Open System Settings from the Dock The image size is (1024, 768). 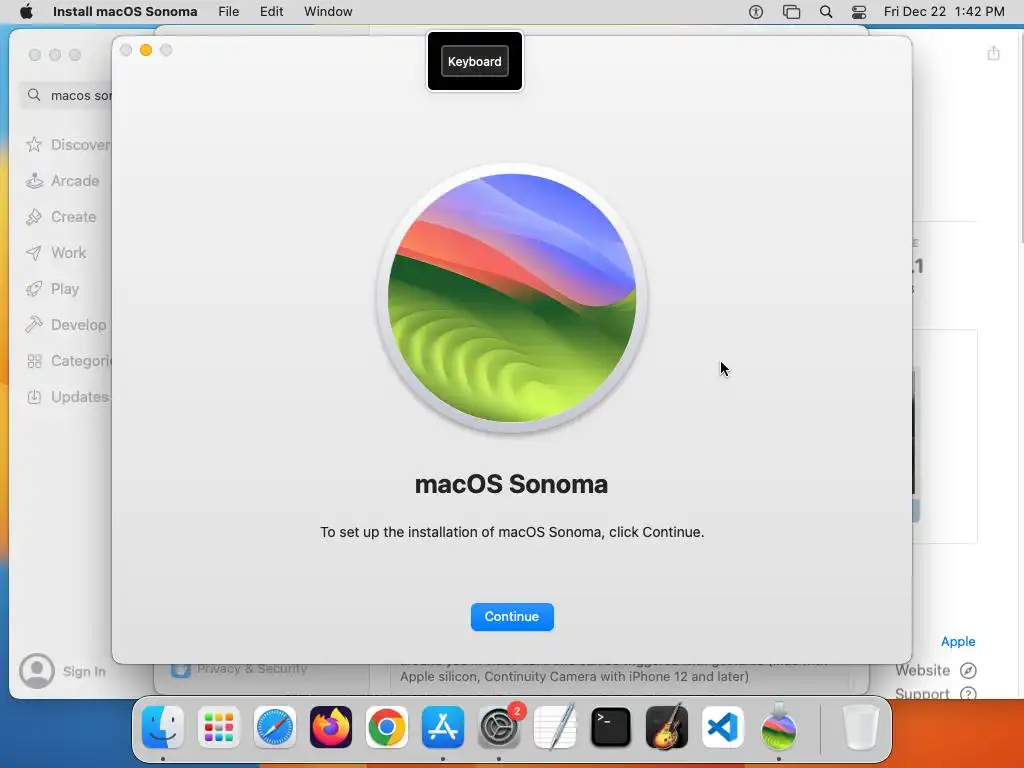pos(500,727)
